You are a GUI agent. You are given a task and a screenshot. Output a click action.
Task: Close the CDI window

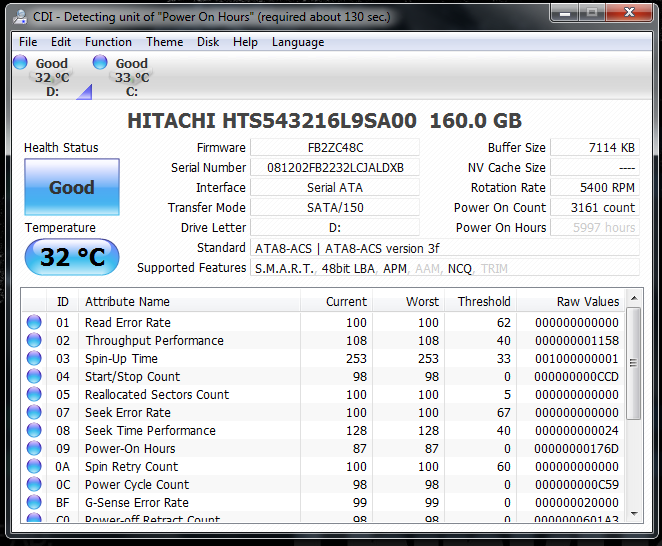coord(629,13)
